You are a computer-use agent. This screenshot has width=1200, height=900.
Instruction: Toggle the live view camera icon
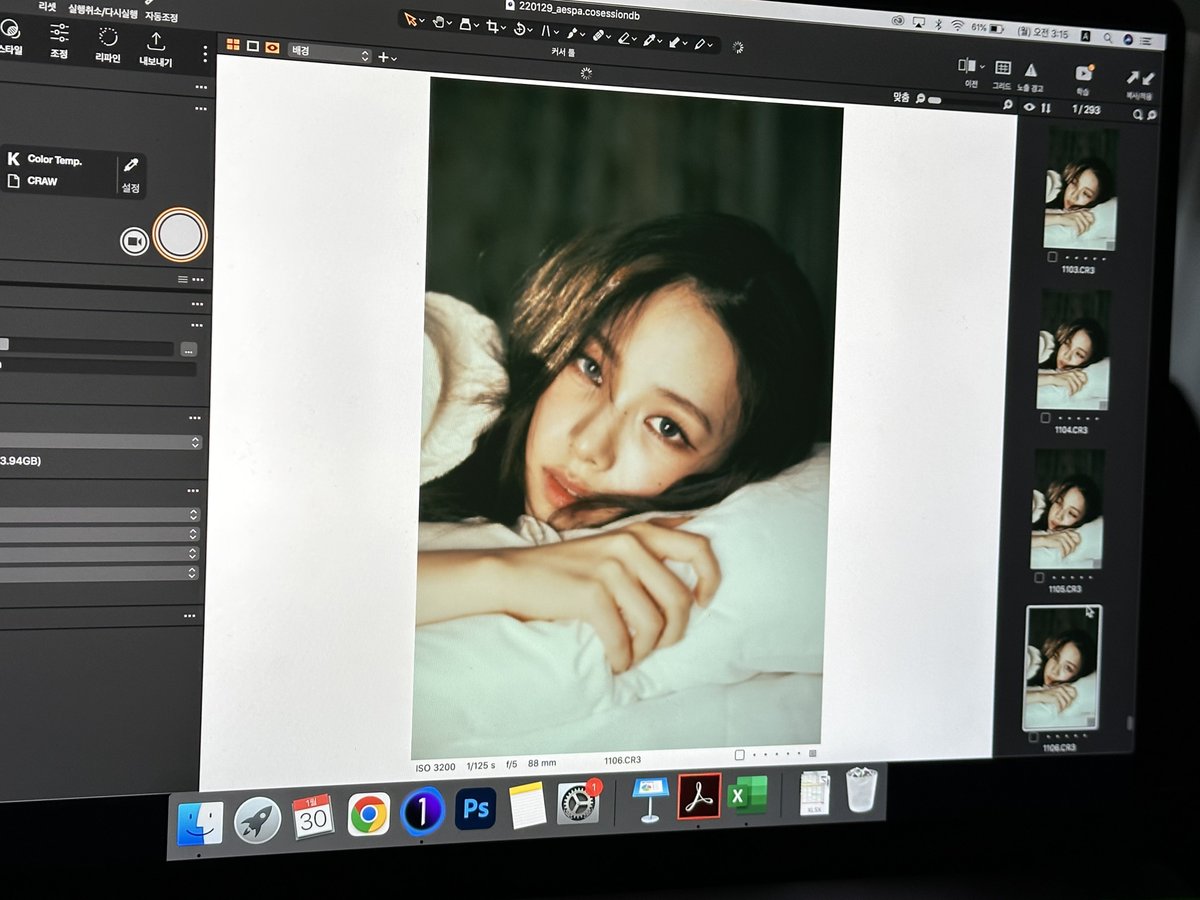pos(133,241)
